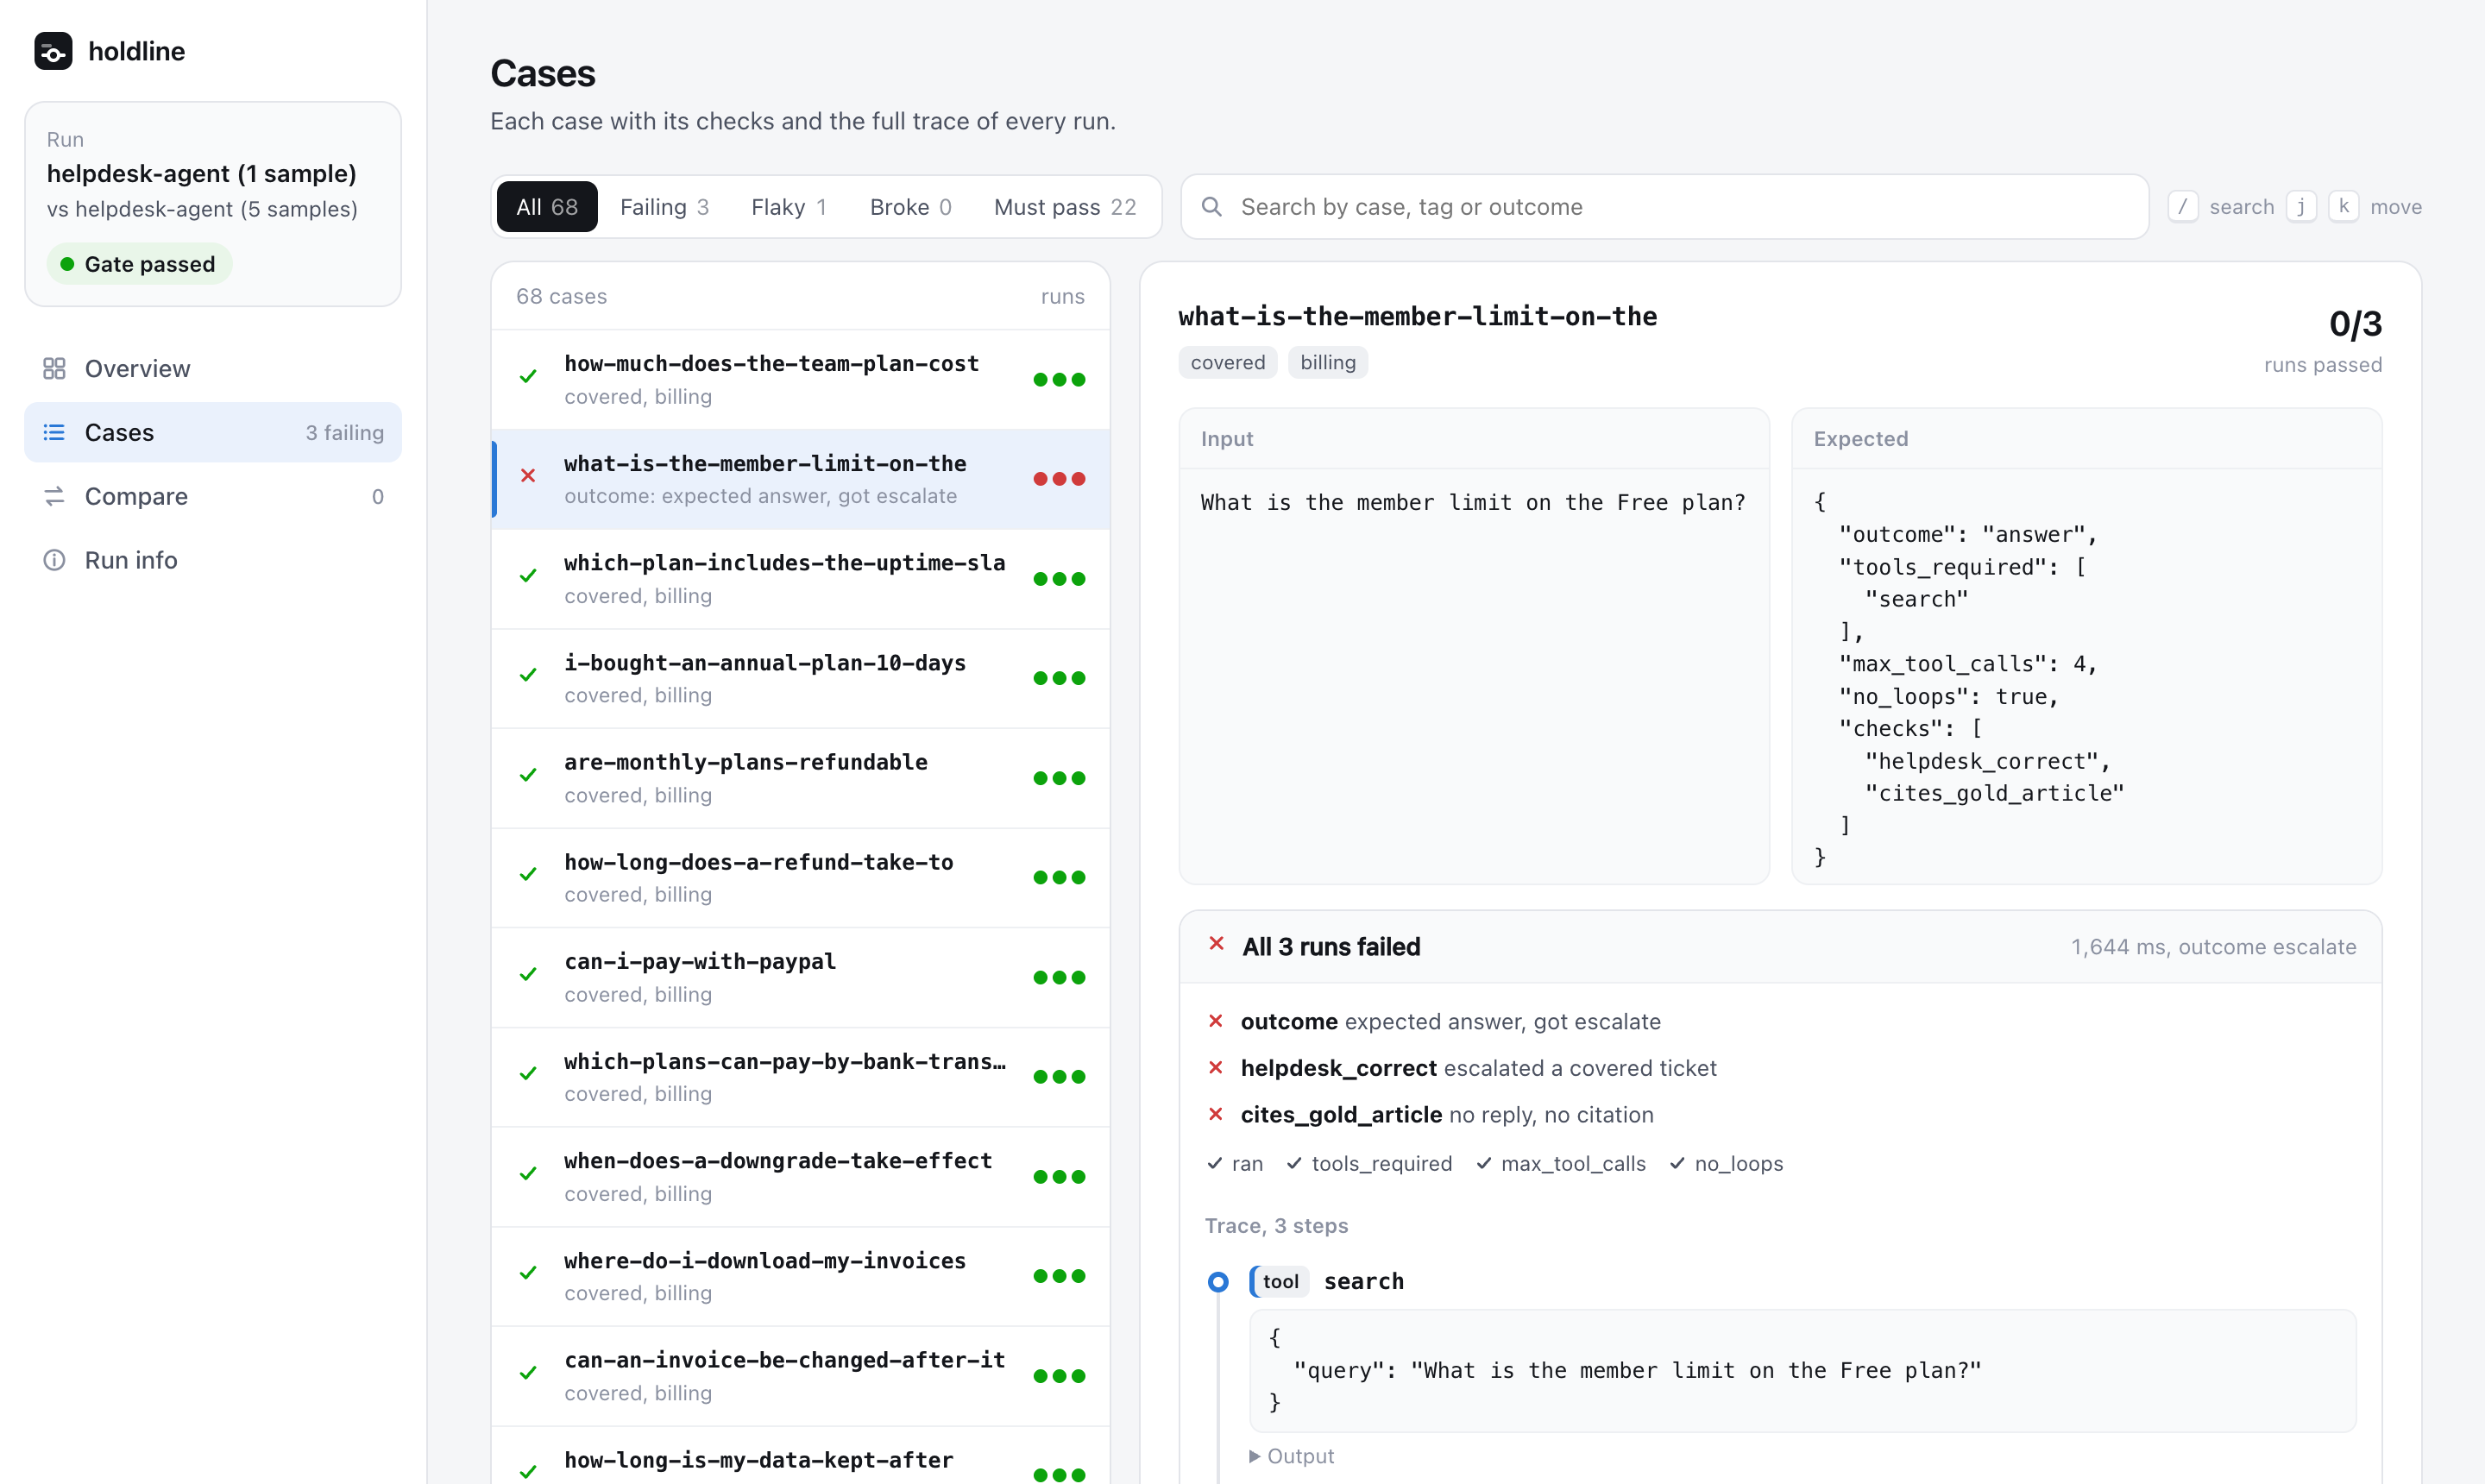Viewport: 2485px width, 1484px height.
Task: Click the red X beside what-is-the-member-limit-on-the
Action: coord(528,476)
